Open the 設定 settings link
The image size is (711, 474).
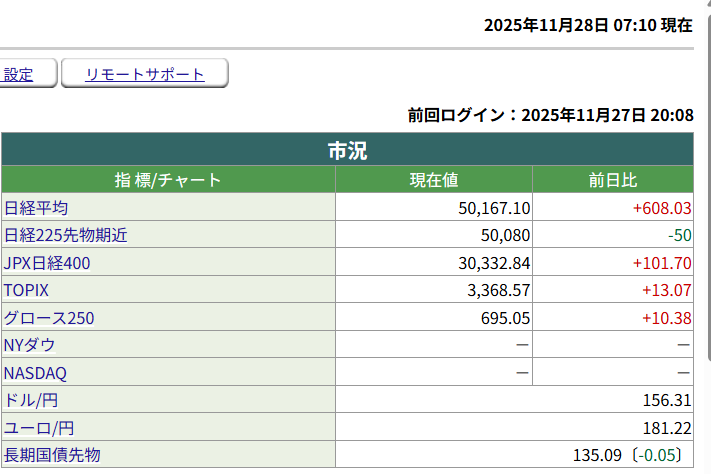click(18, 74)
